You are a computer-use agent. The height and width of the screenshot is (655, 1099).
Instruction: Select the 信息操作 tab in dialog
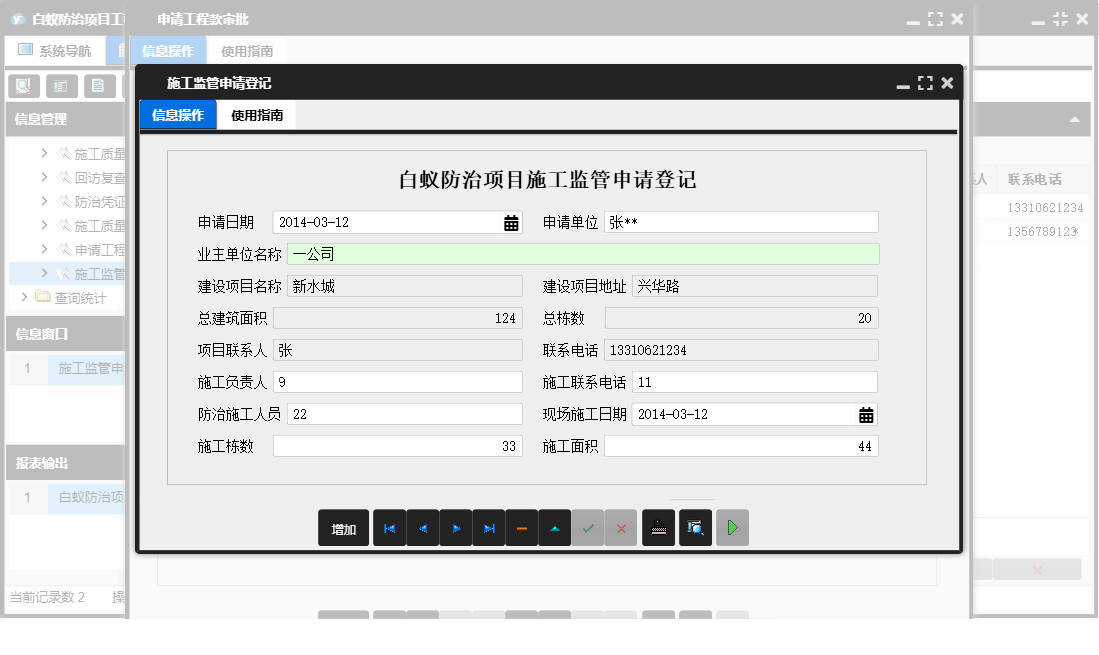[x=178, y=116]
